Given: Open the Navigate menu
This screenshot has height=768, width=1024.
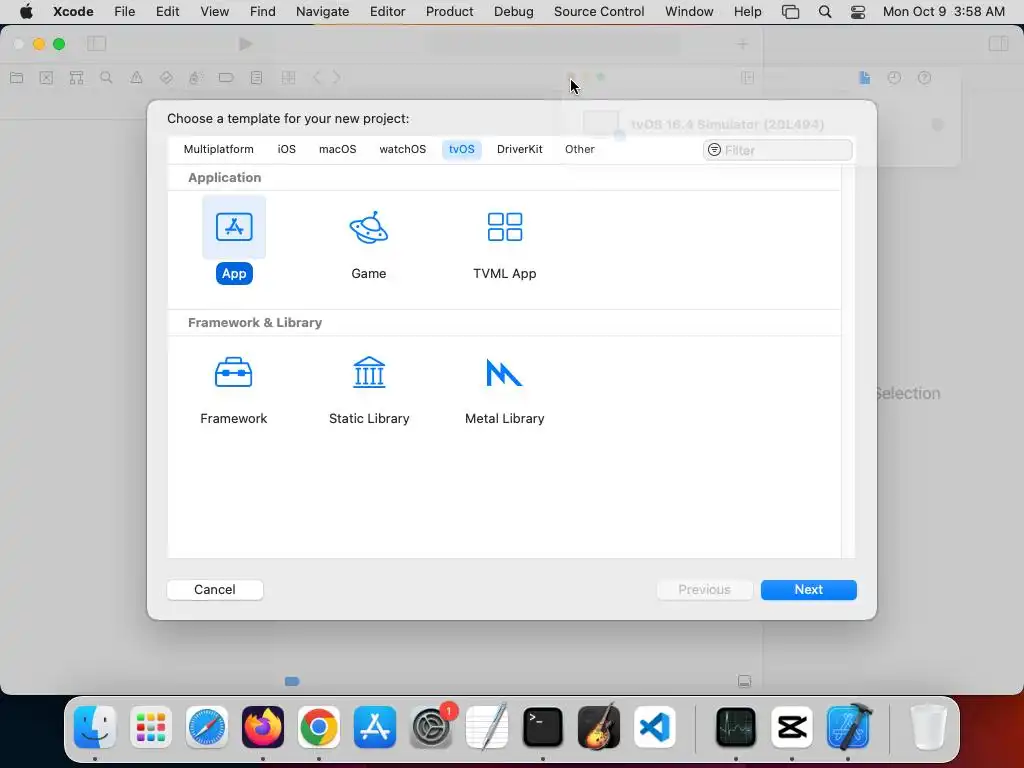Looking at the screenshot, I should [322, 11].
